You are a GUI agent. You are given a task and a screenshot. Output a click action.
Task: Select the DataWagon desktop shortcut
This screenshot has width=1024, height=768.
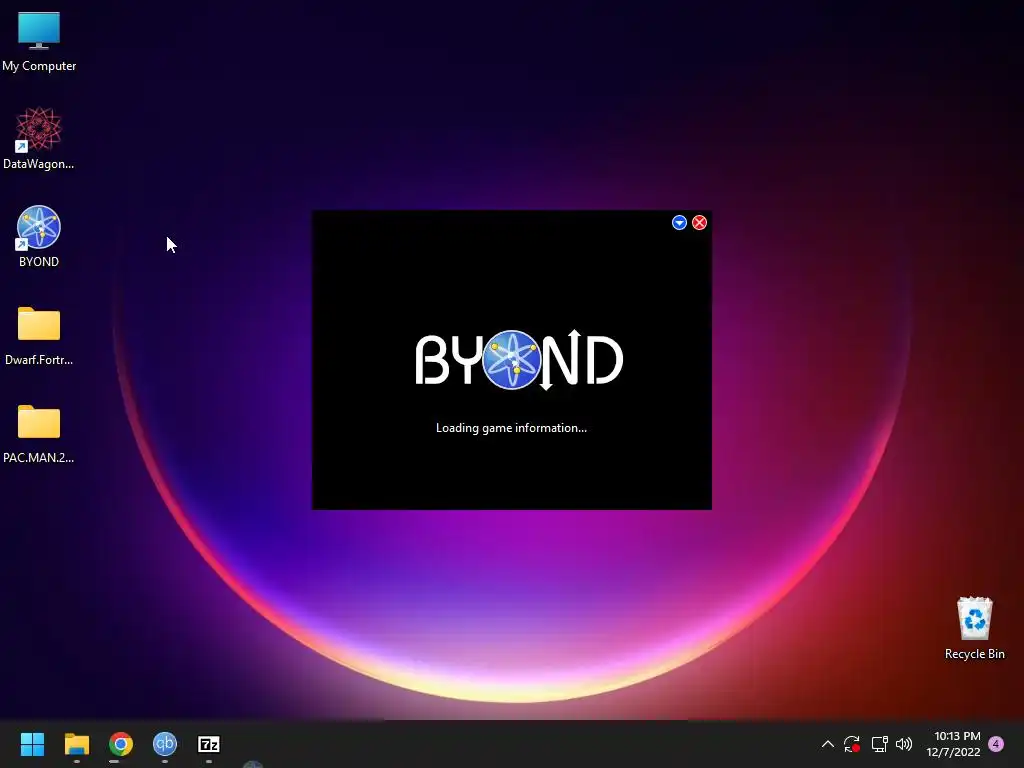click(39, 138)
